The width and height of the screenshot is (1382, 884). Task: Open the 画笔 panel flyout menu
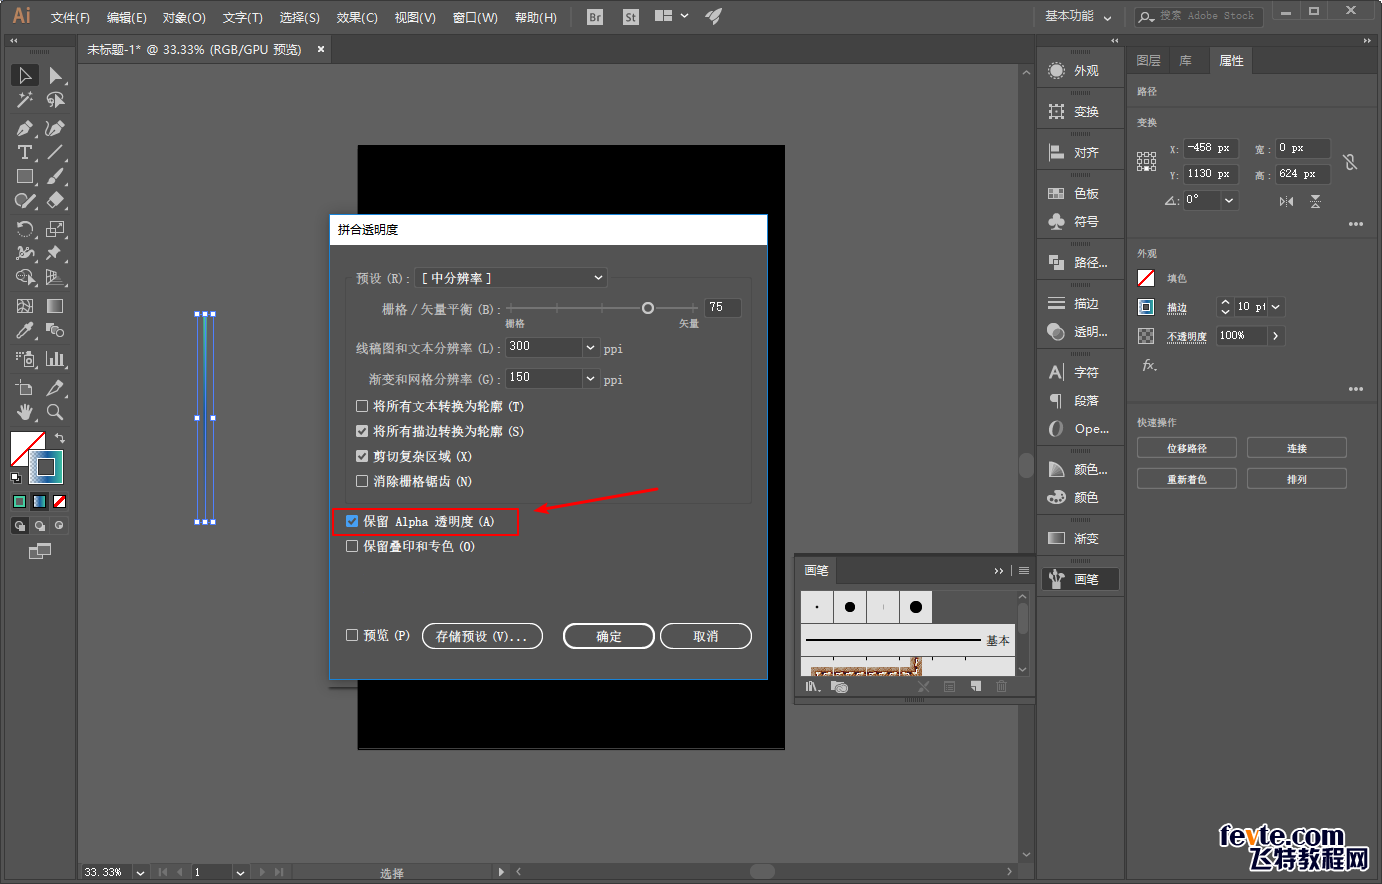point(1024,570)
